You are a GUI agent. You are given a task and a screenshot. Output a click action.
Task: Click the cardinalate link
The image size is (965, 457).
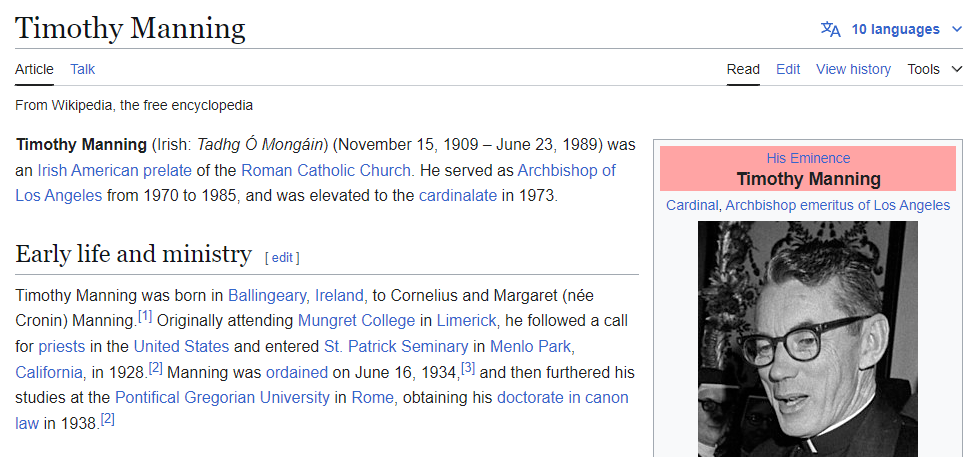pos(457,195)
